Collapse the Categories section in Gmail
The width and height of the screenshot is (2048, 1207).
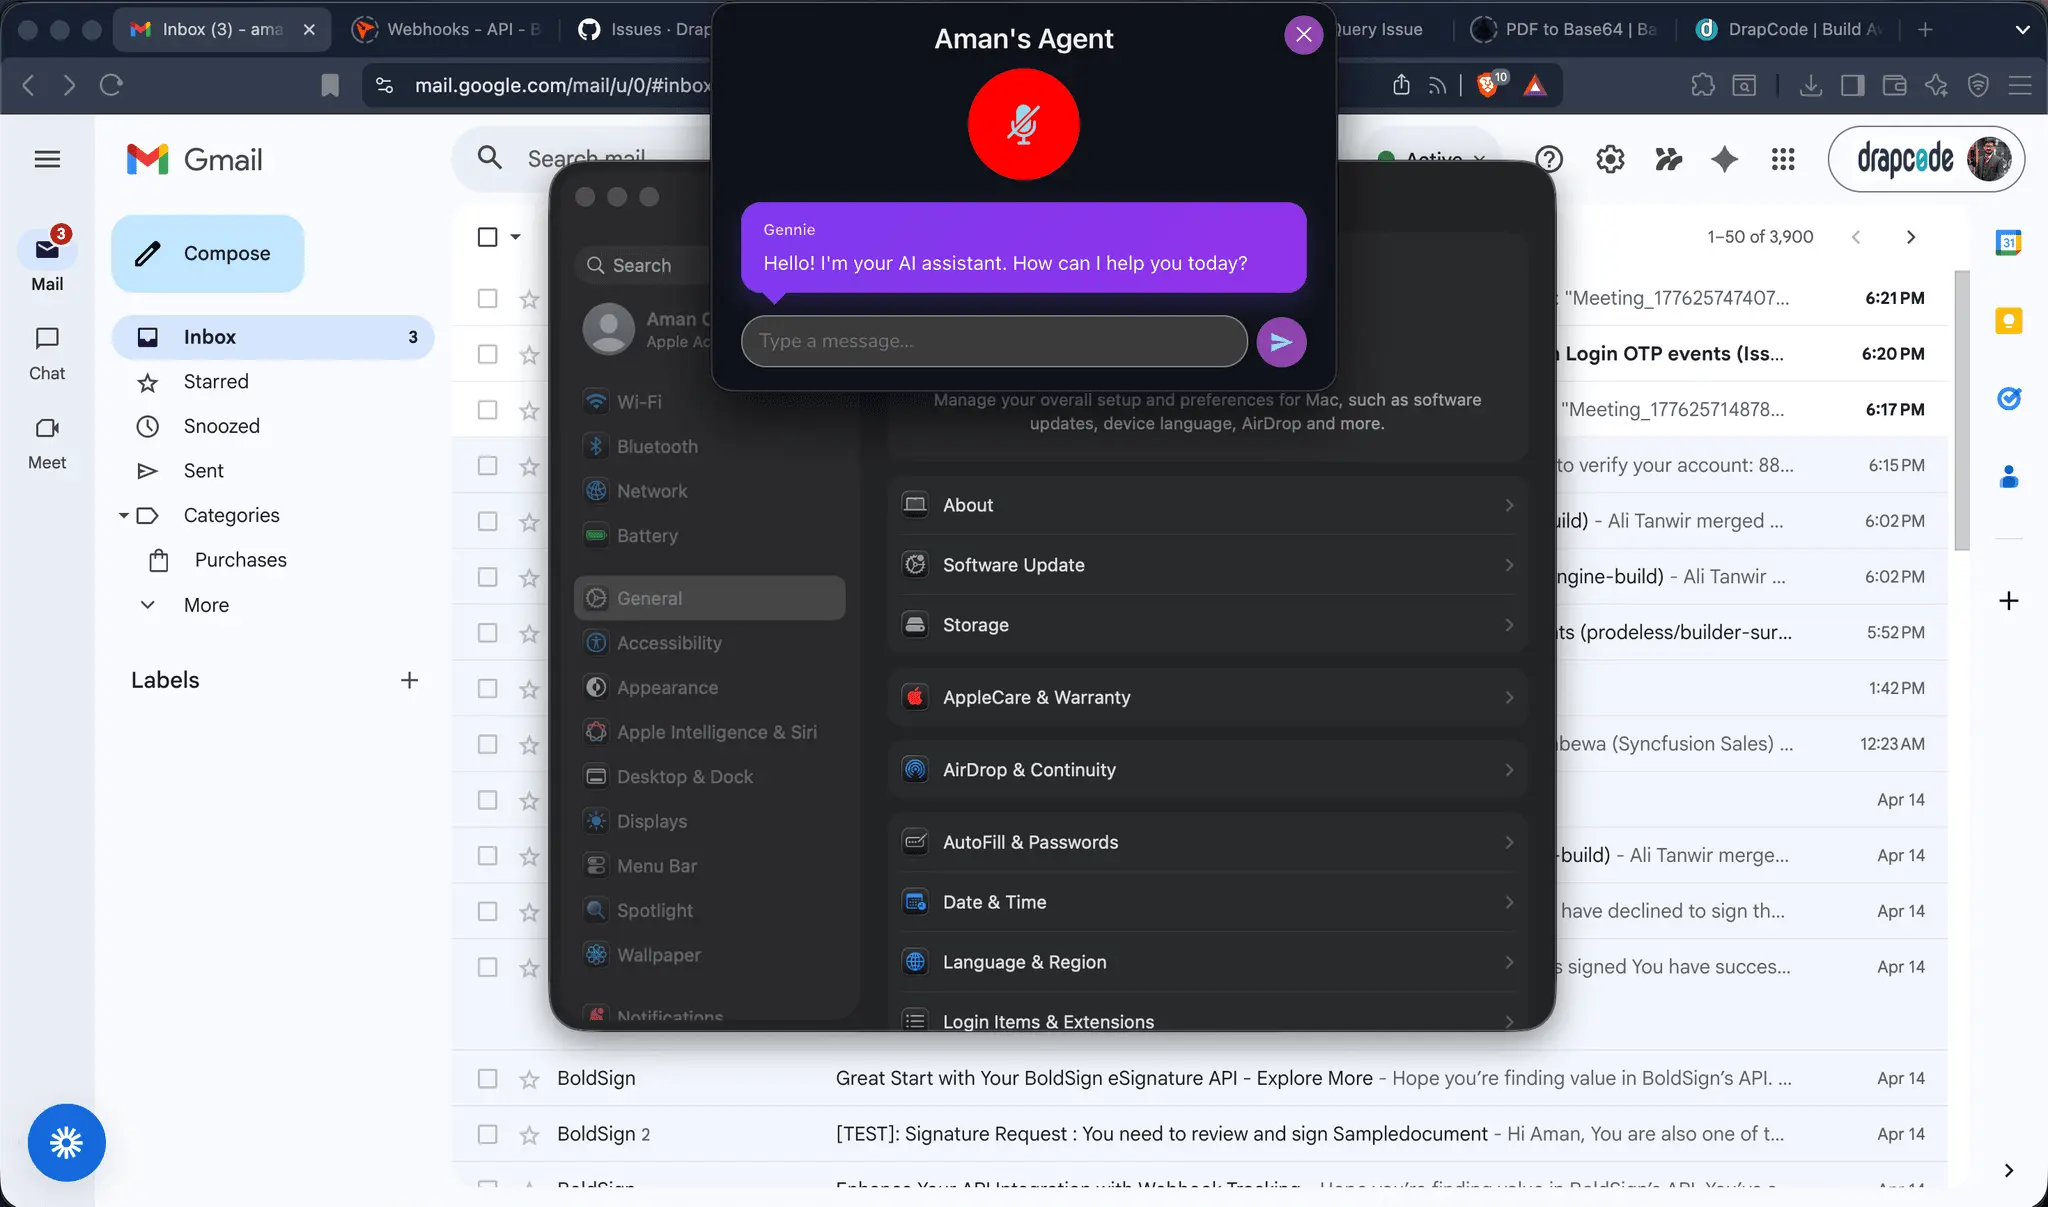click(x=124, y=516)
